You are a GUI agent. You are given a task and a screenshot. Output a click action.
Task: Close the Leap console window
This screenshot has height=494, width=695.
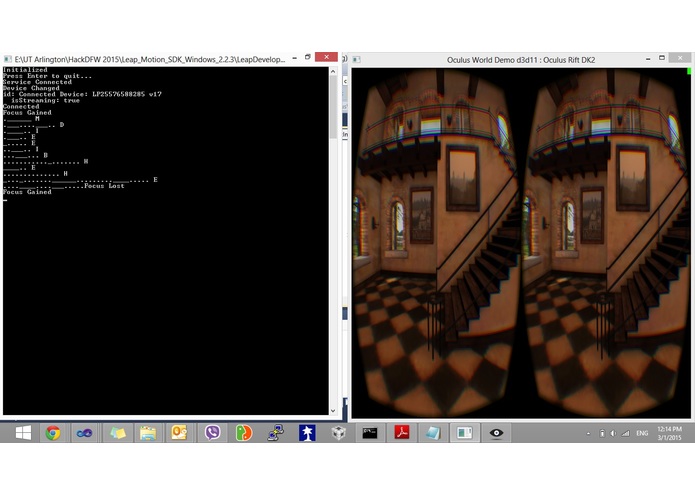point(326,57)
